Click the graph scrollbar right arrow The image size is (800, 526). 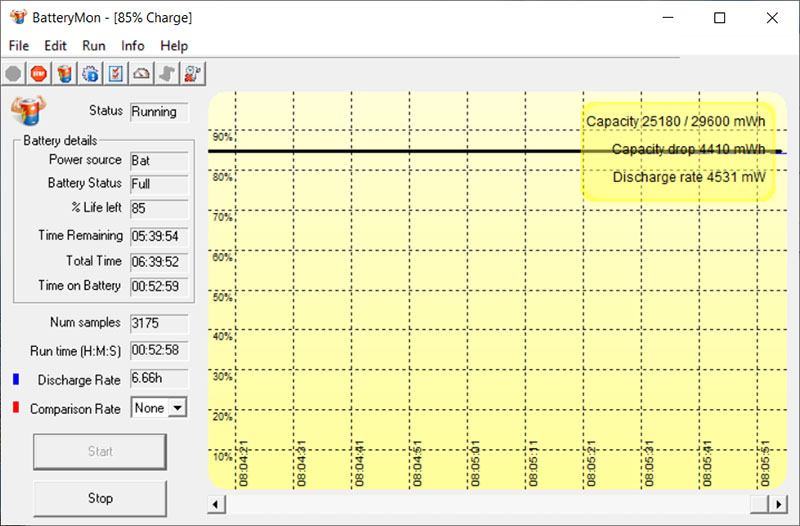(778, 505)
